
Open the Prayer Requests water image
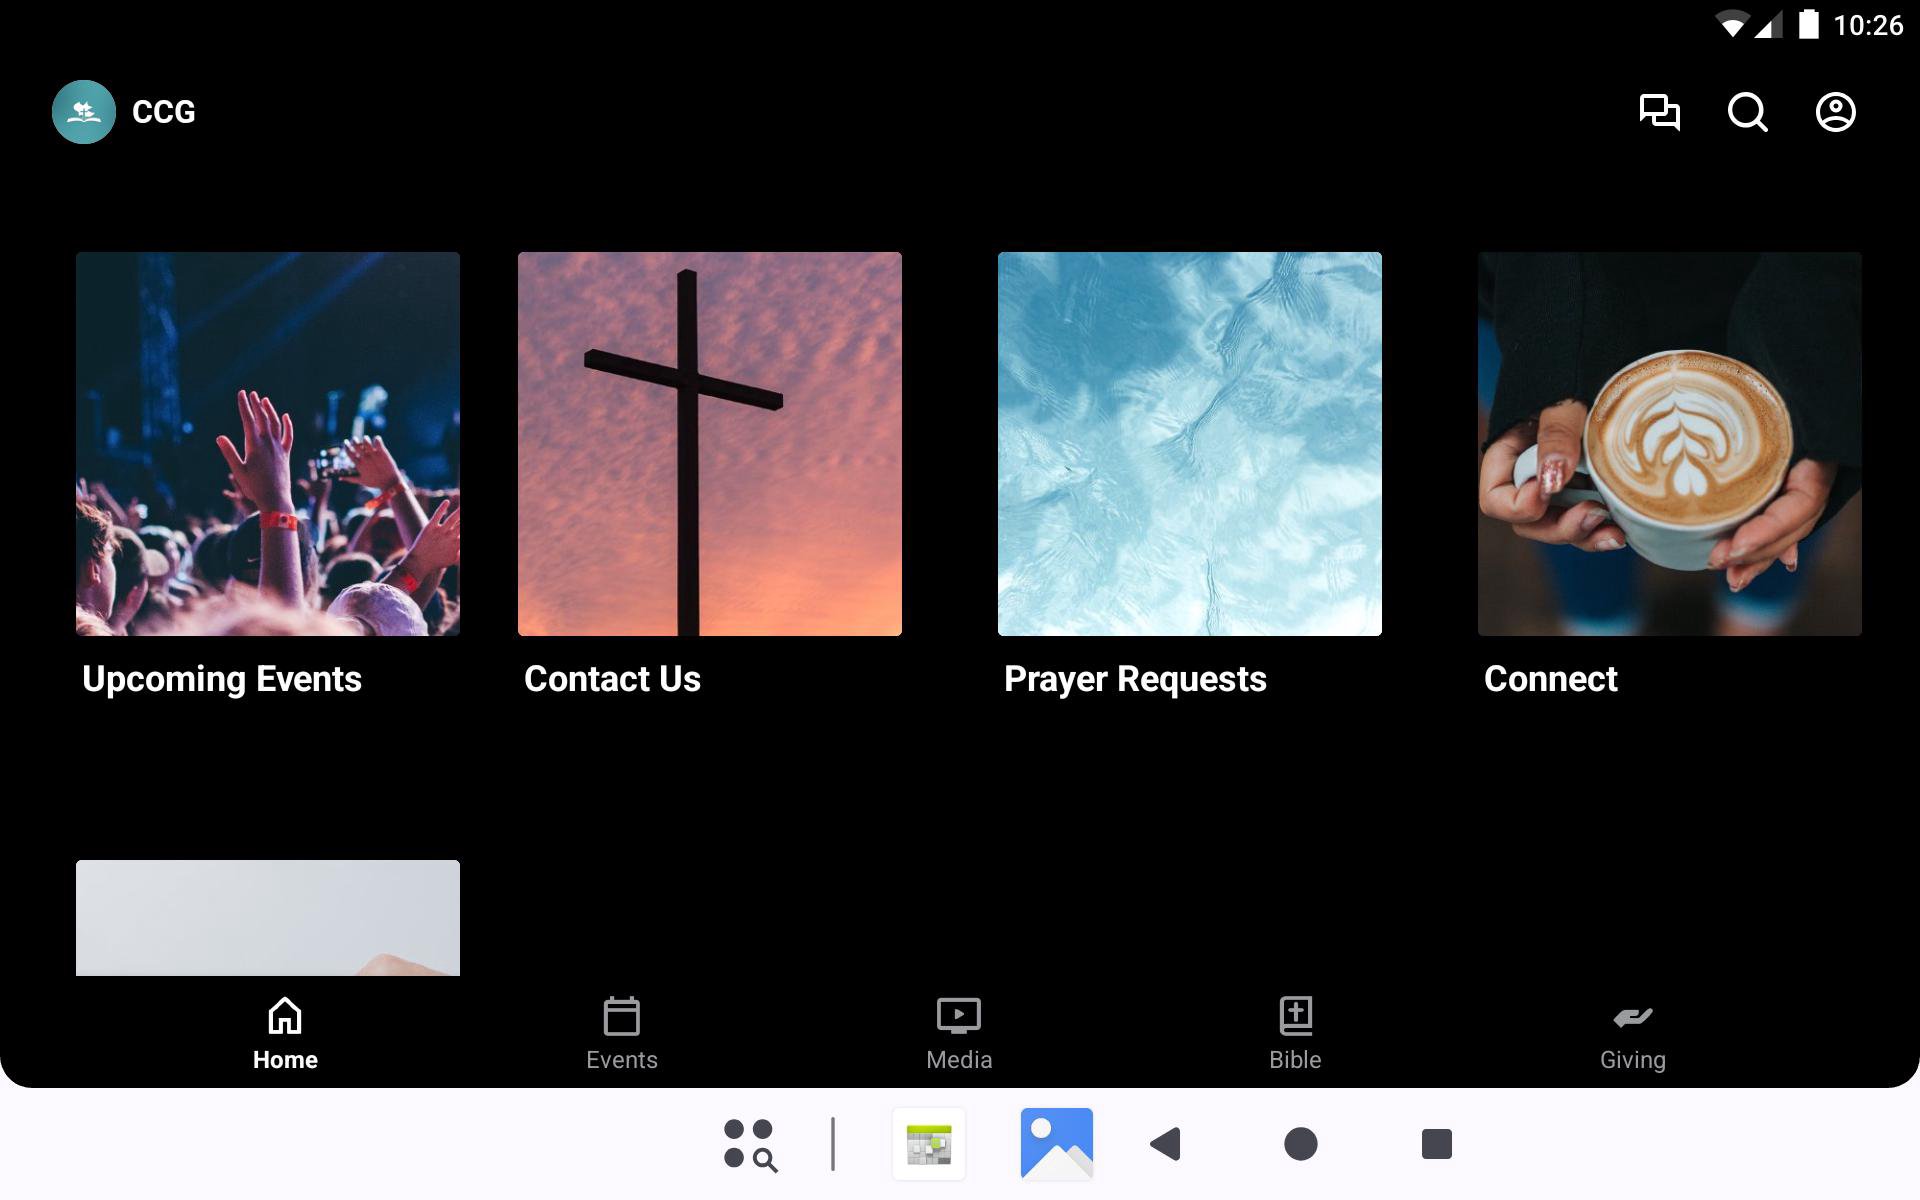click(1190, 444)
